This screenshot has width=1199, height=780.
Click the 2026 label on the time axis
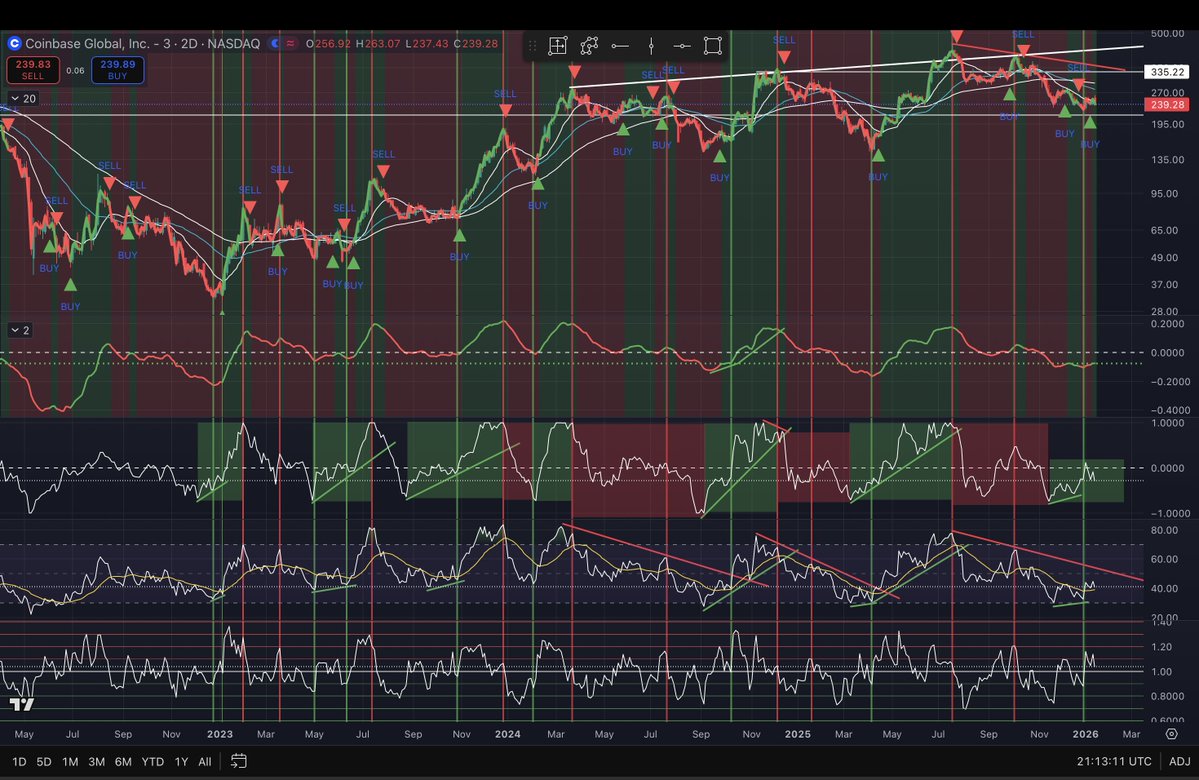1085,734
